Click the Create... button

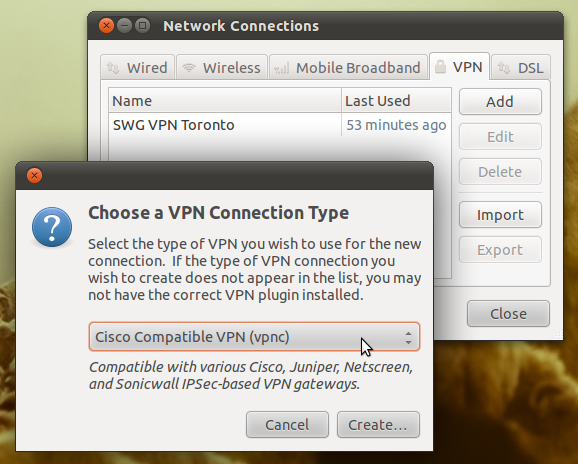pyautogui.click(x=378, y=425)
